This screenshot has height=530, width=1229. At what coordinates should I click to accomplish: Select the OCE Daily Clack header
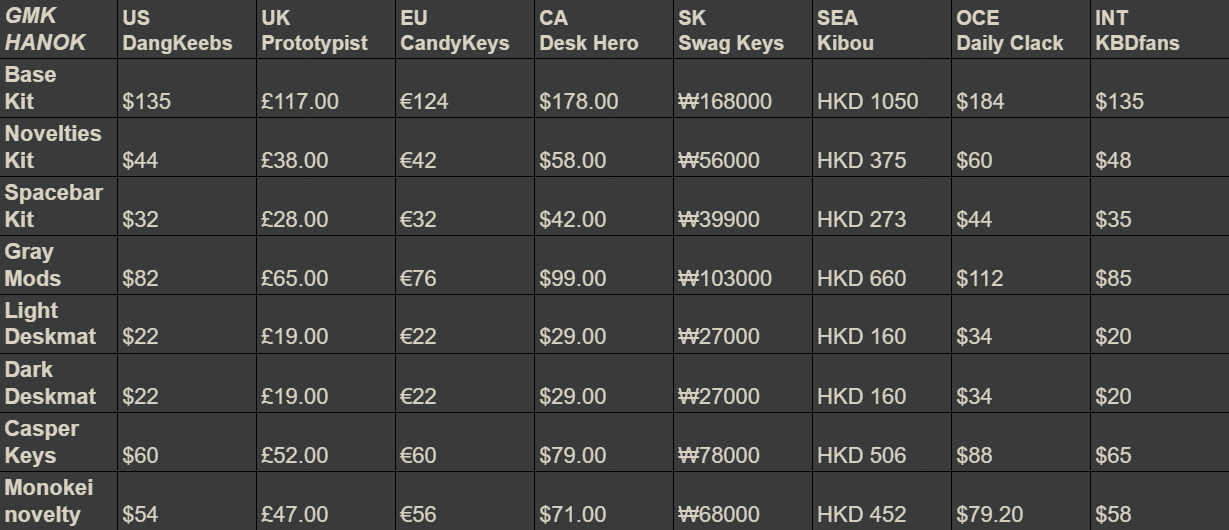coord(1009,30)
